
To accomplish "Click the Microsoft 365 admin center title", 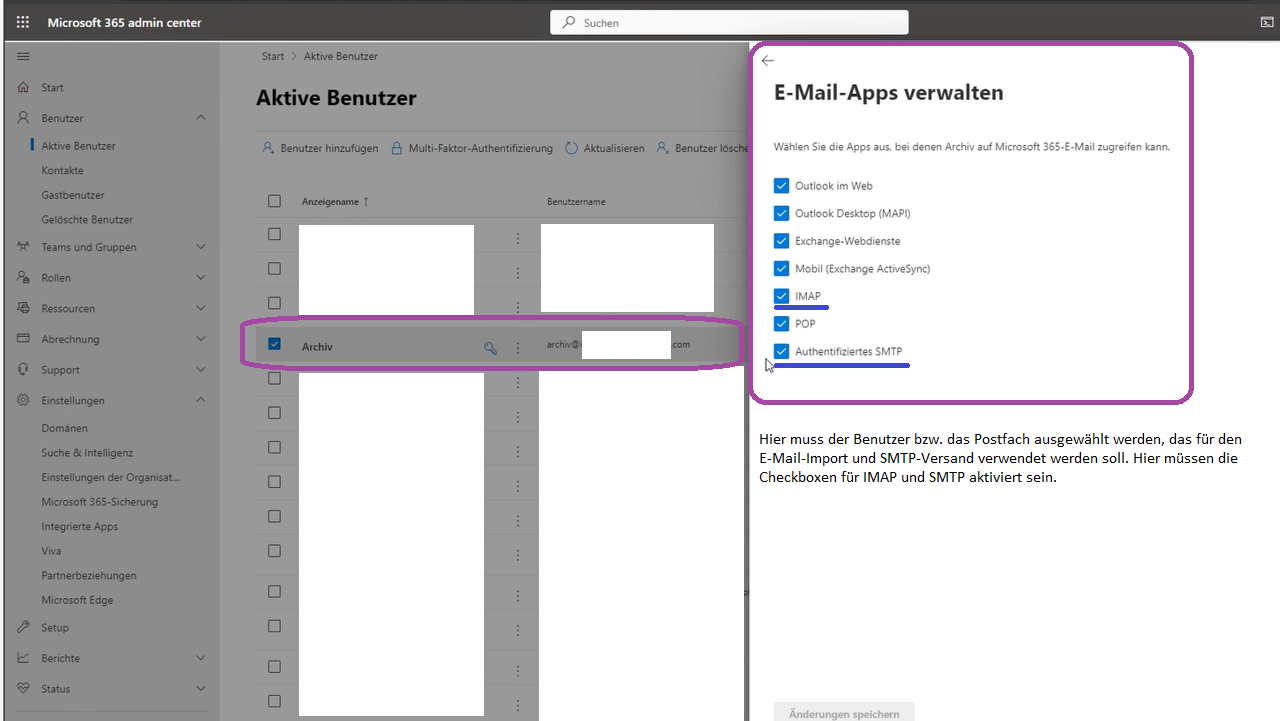I will click(124, 22).
